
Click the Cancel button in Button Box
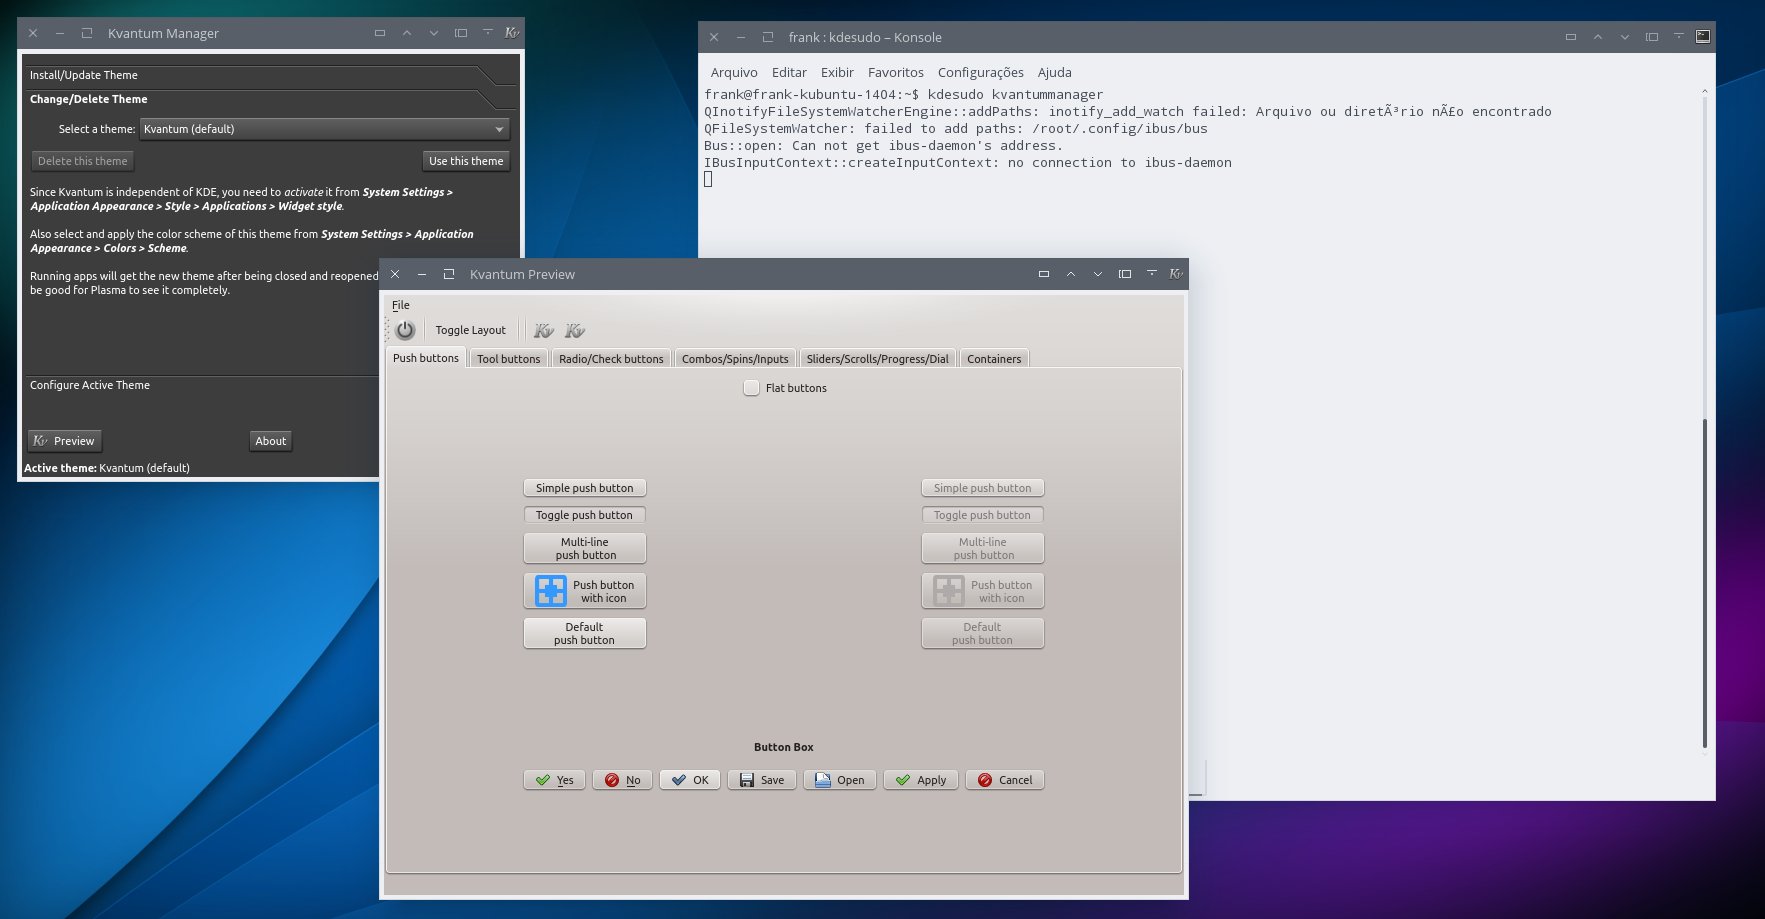point(1005,780)
